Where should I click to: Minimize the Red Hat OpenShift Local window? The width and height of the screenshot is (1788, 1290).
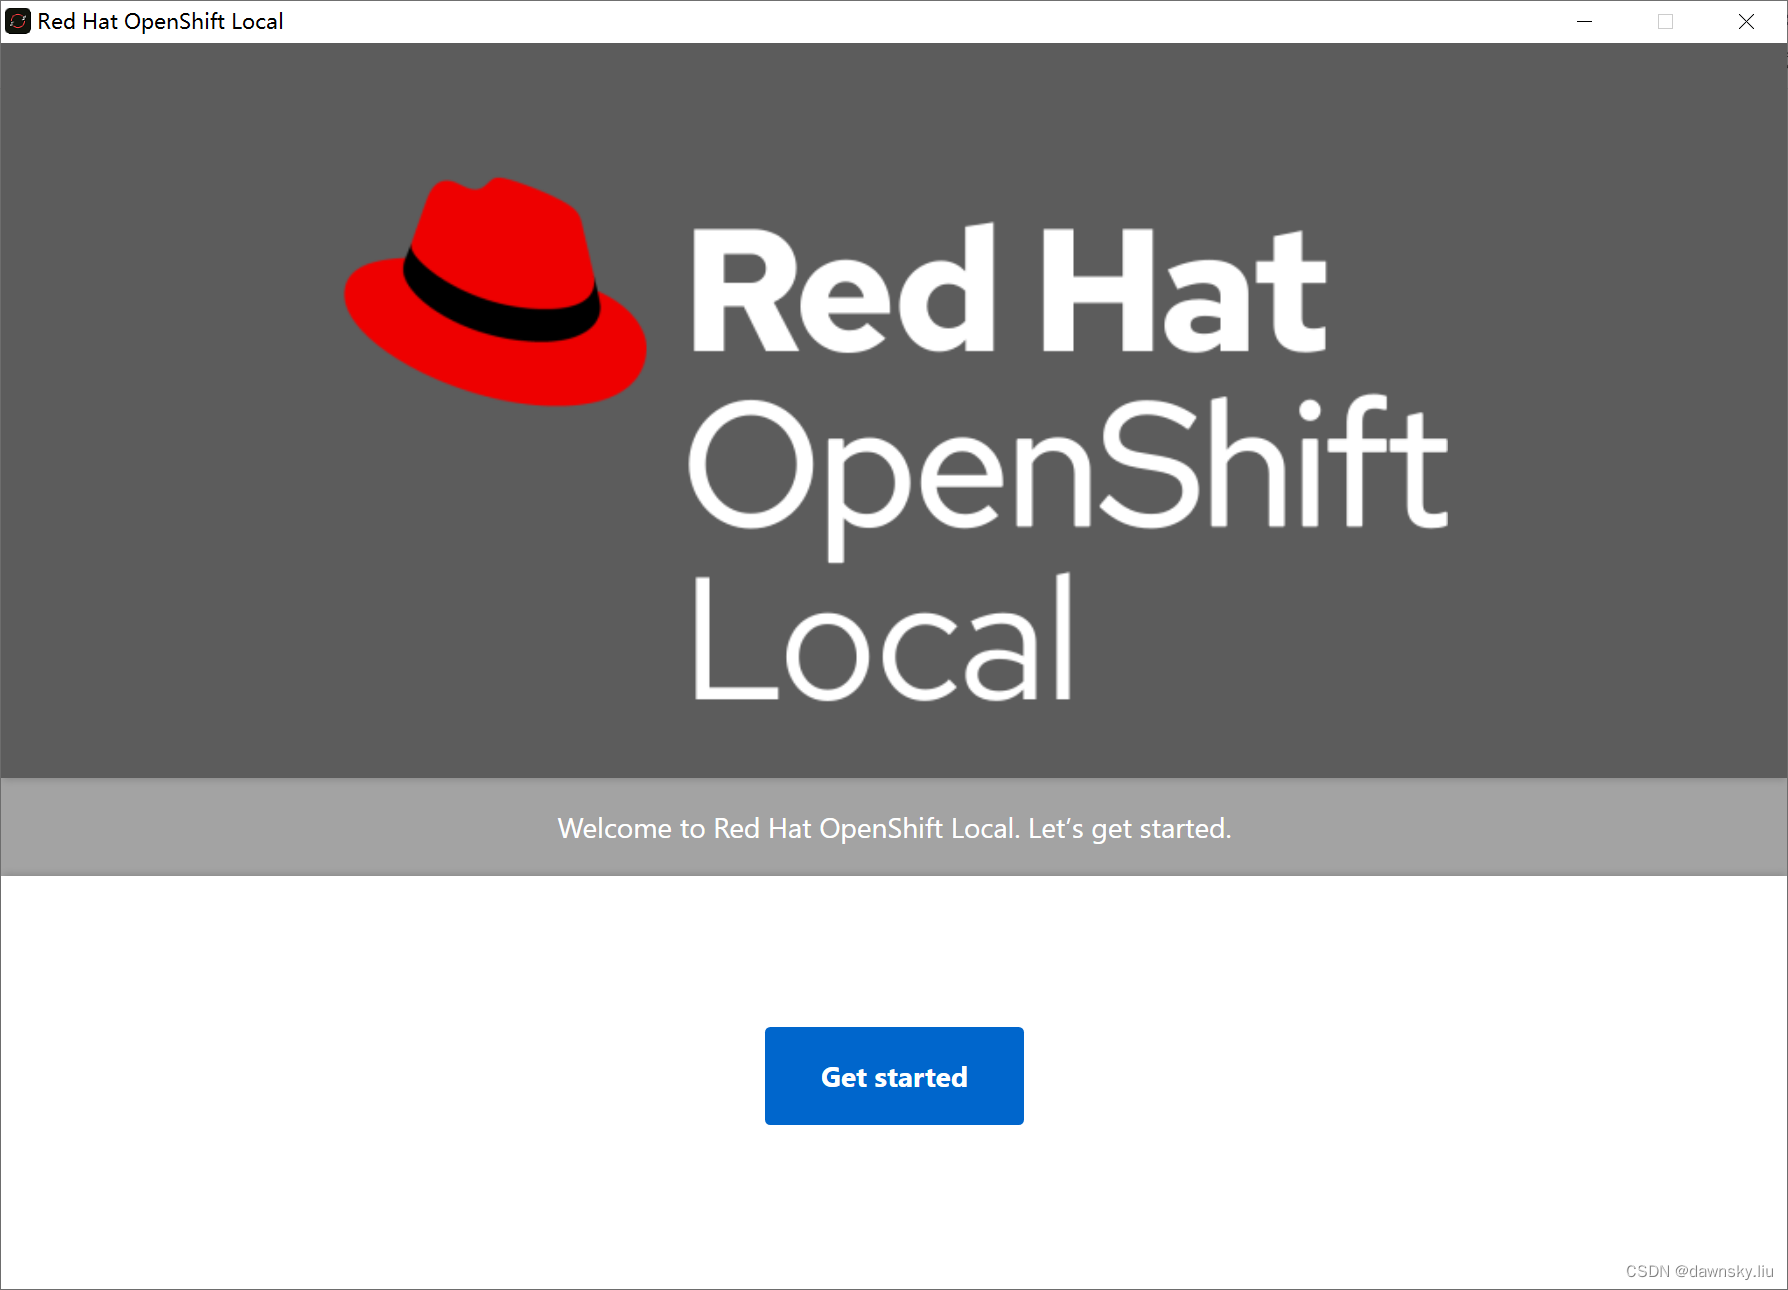pos(1584,21)
